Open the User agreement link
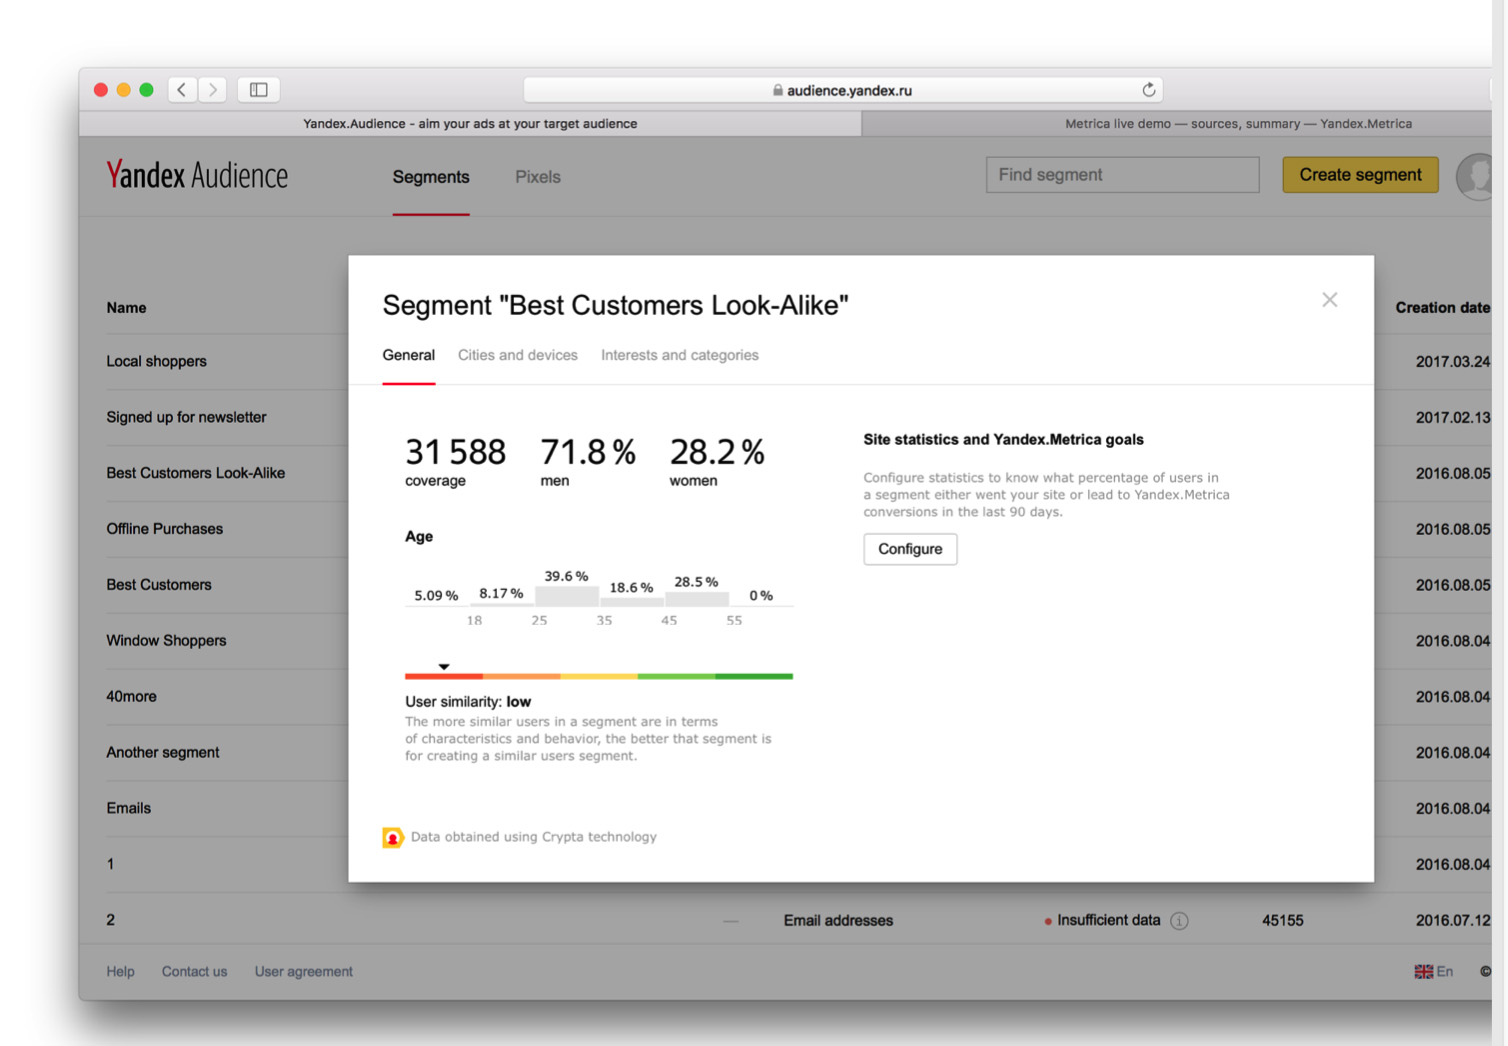The width and height of the screenshot is (1508, 1046). 303,972
